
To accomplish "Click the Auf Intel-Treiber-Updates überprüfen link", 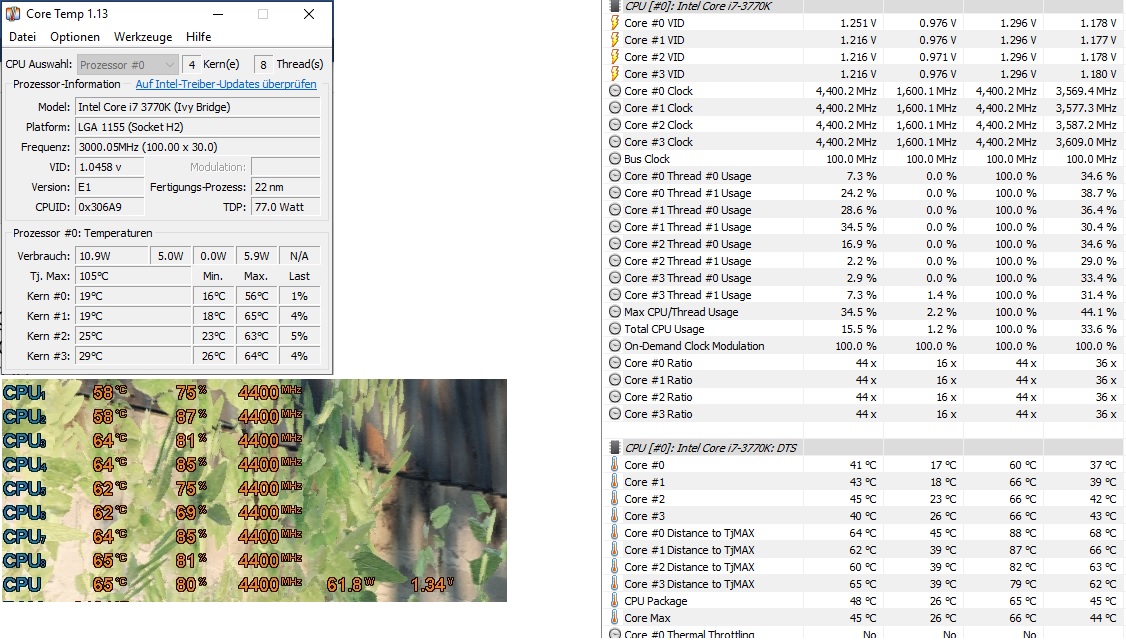I will click(226, 84).
